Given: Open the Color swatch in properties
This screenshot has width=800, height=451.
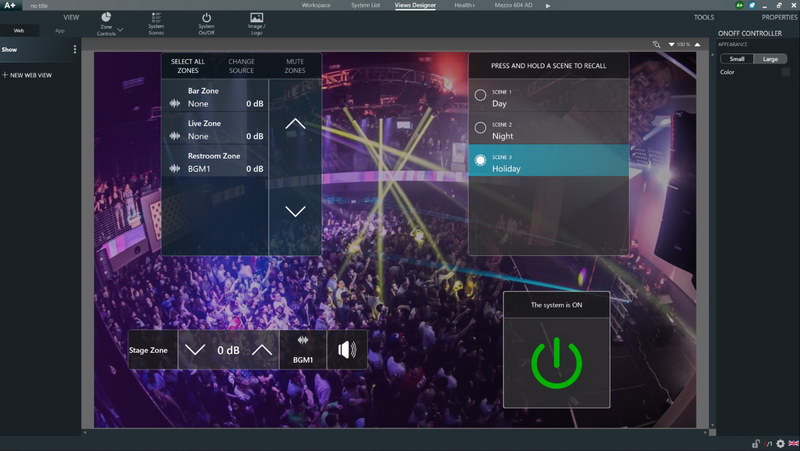Looking at the screenshot, I should click(786, 72).
